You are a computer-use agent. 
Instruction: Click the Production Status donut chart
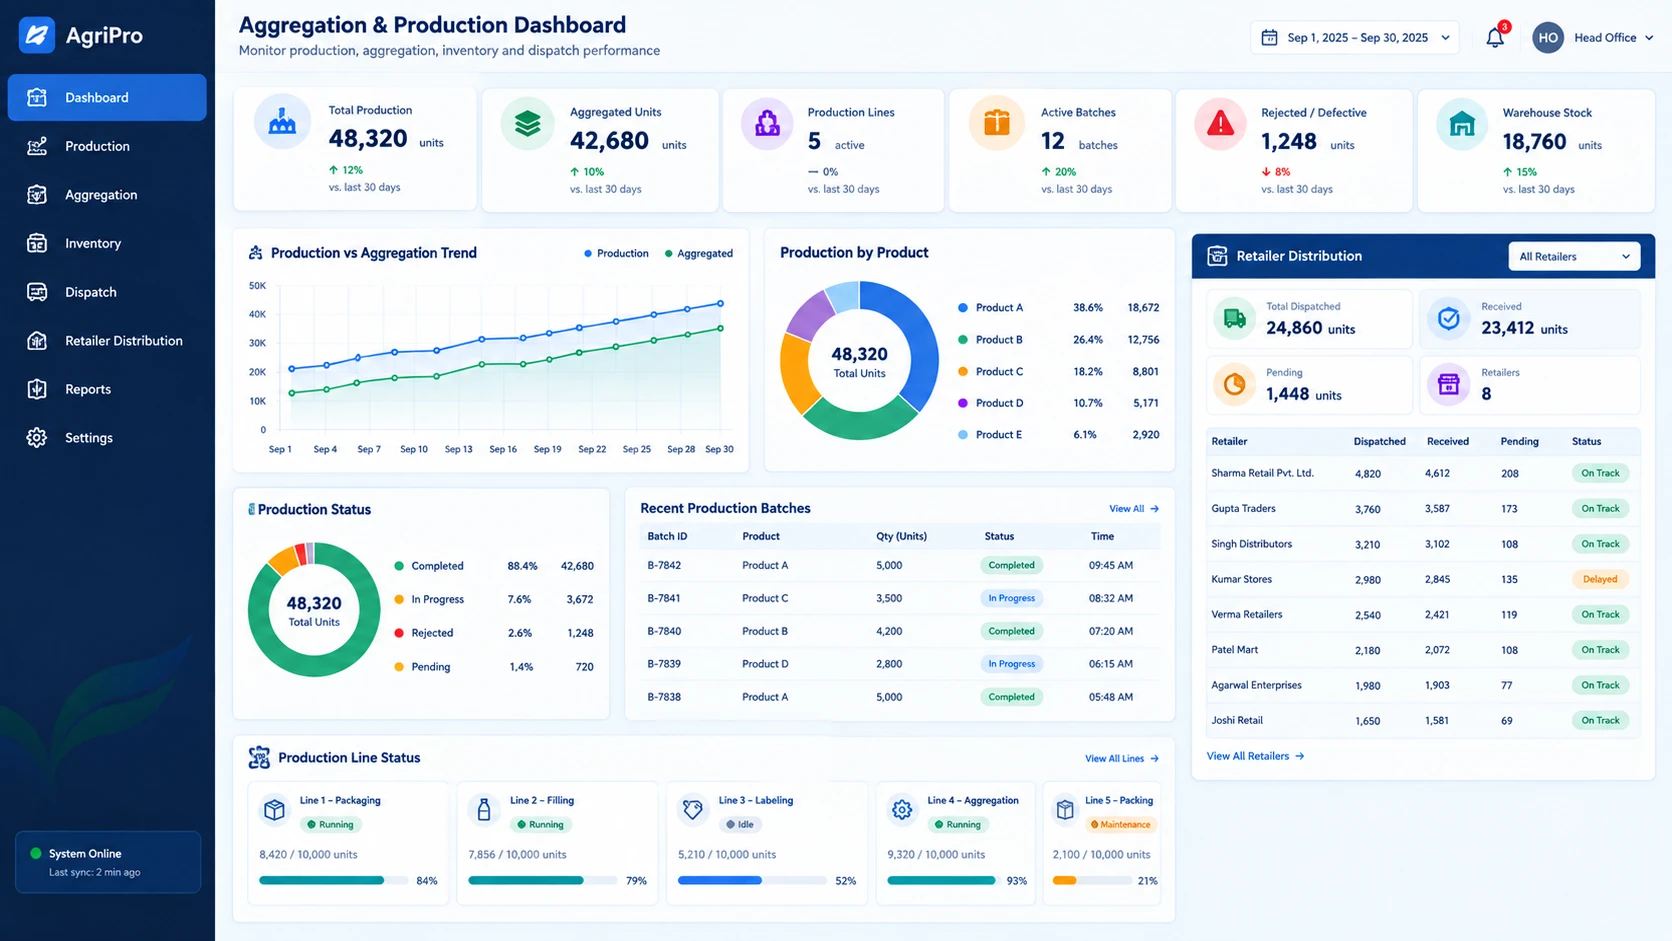pos(314,610)
